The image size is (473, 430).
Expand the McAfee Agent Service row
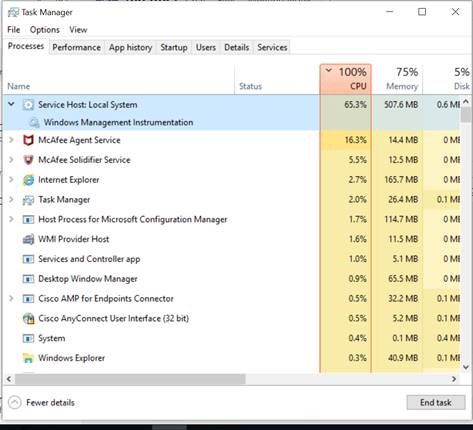11,140
